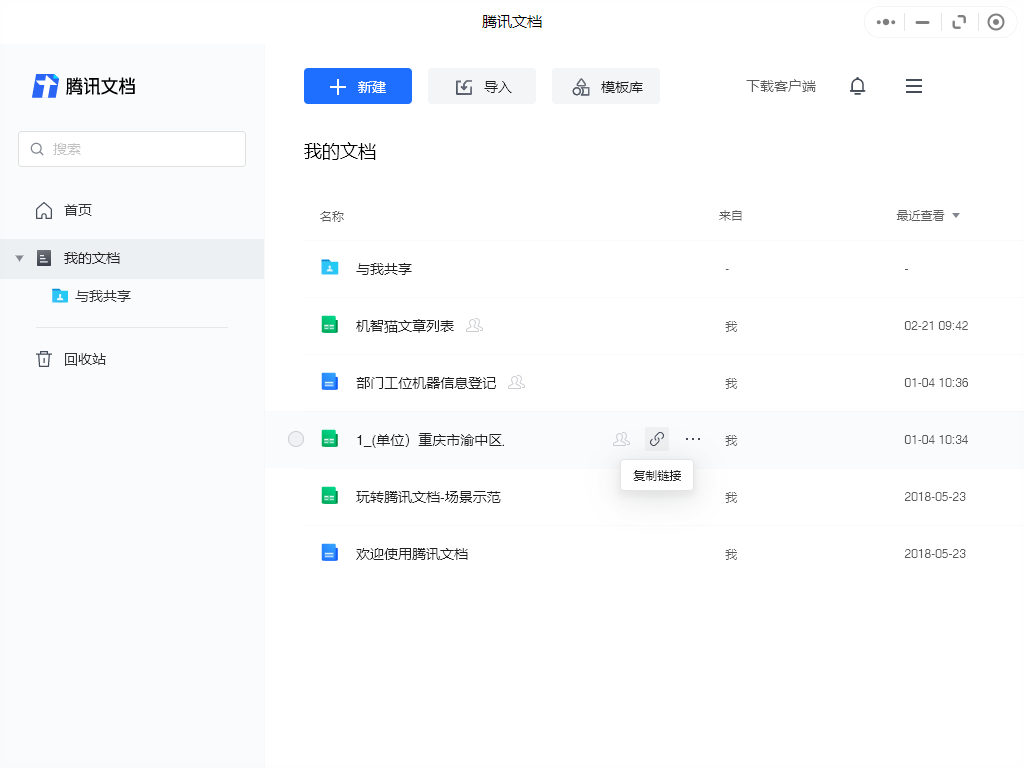Select the circle checkbox on 1_(单位) row

295,438
